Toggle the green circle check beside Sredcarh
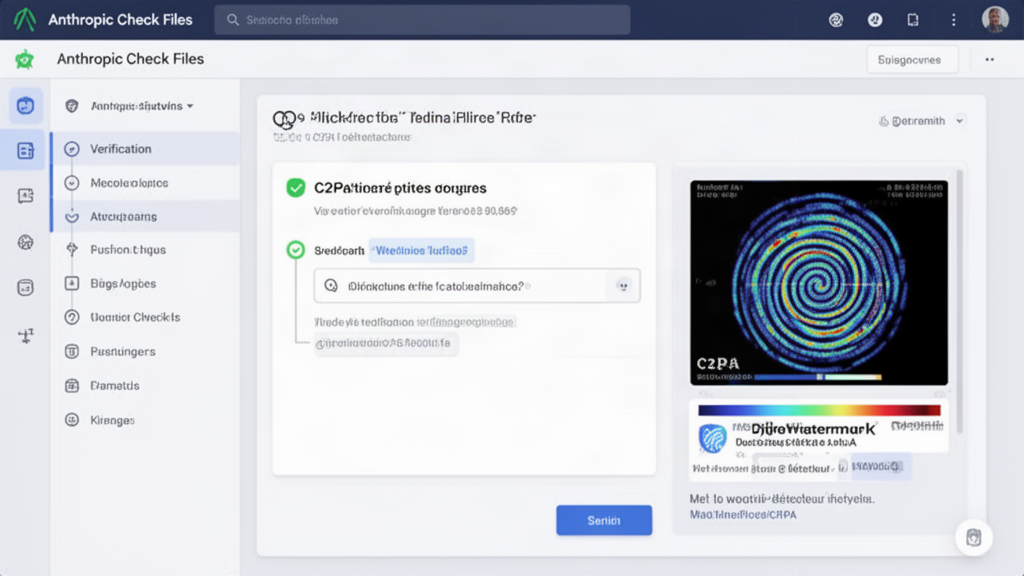1024x576 pixels. pos(296,249)
